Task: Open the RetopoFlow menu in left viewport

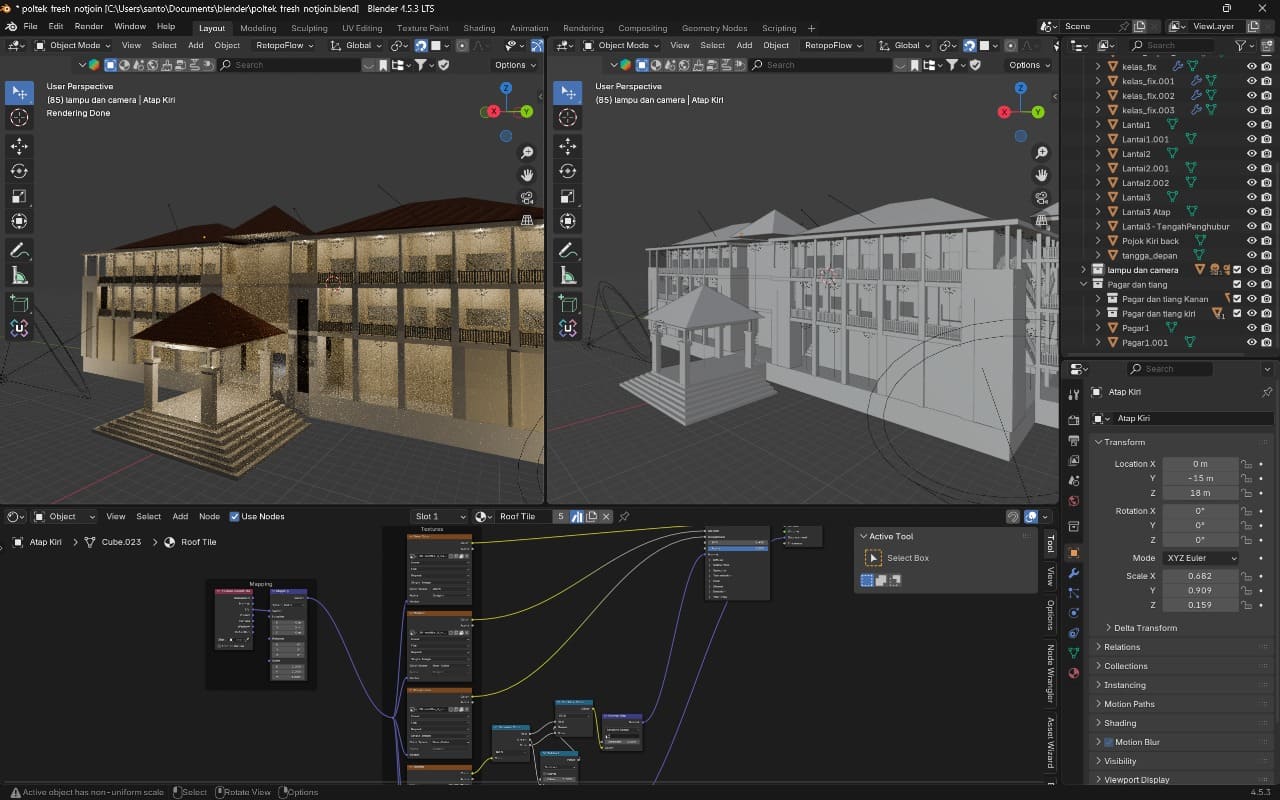Action: click(285, 45)
